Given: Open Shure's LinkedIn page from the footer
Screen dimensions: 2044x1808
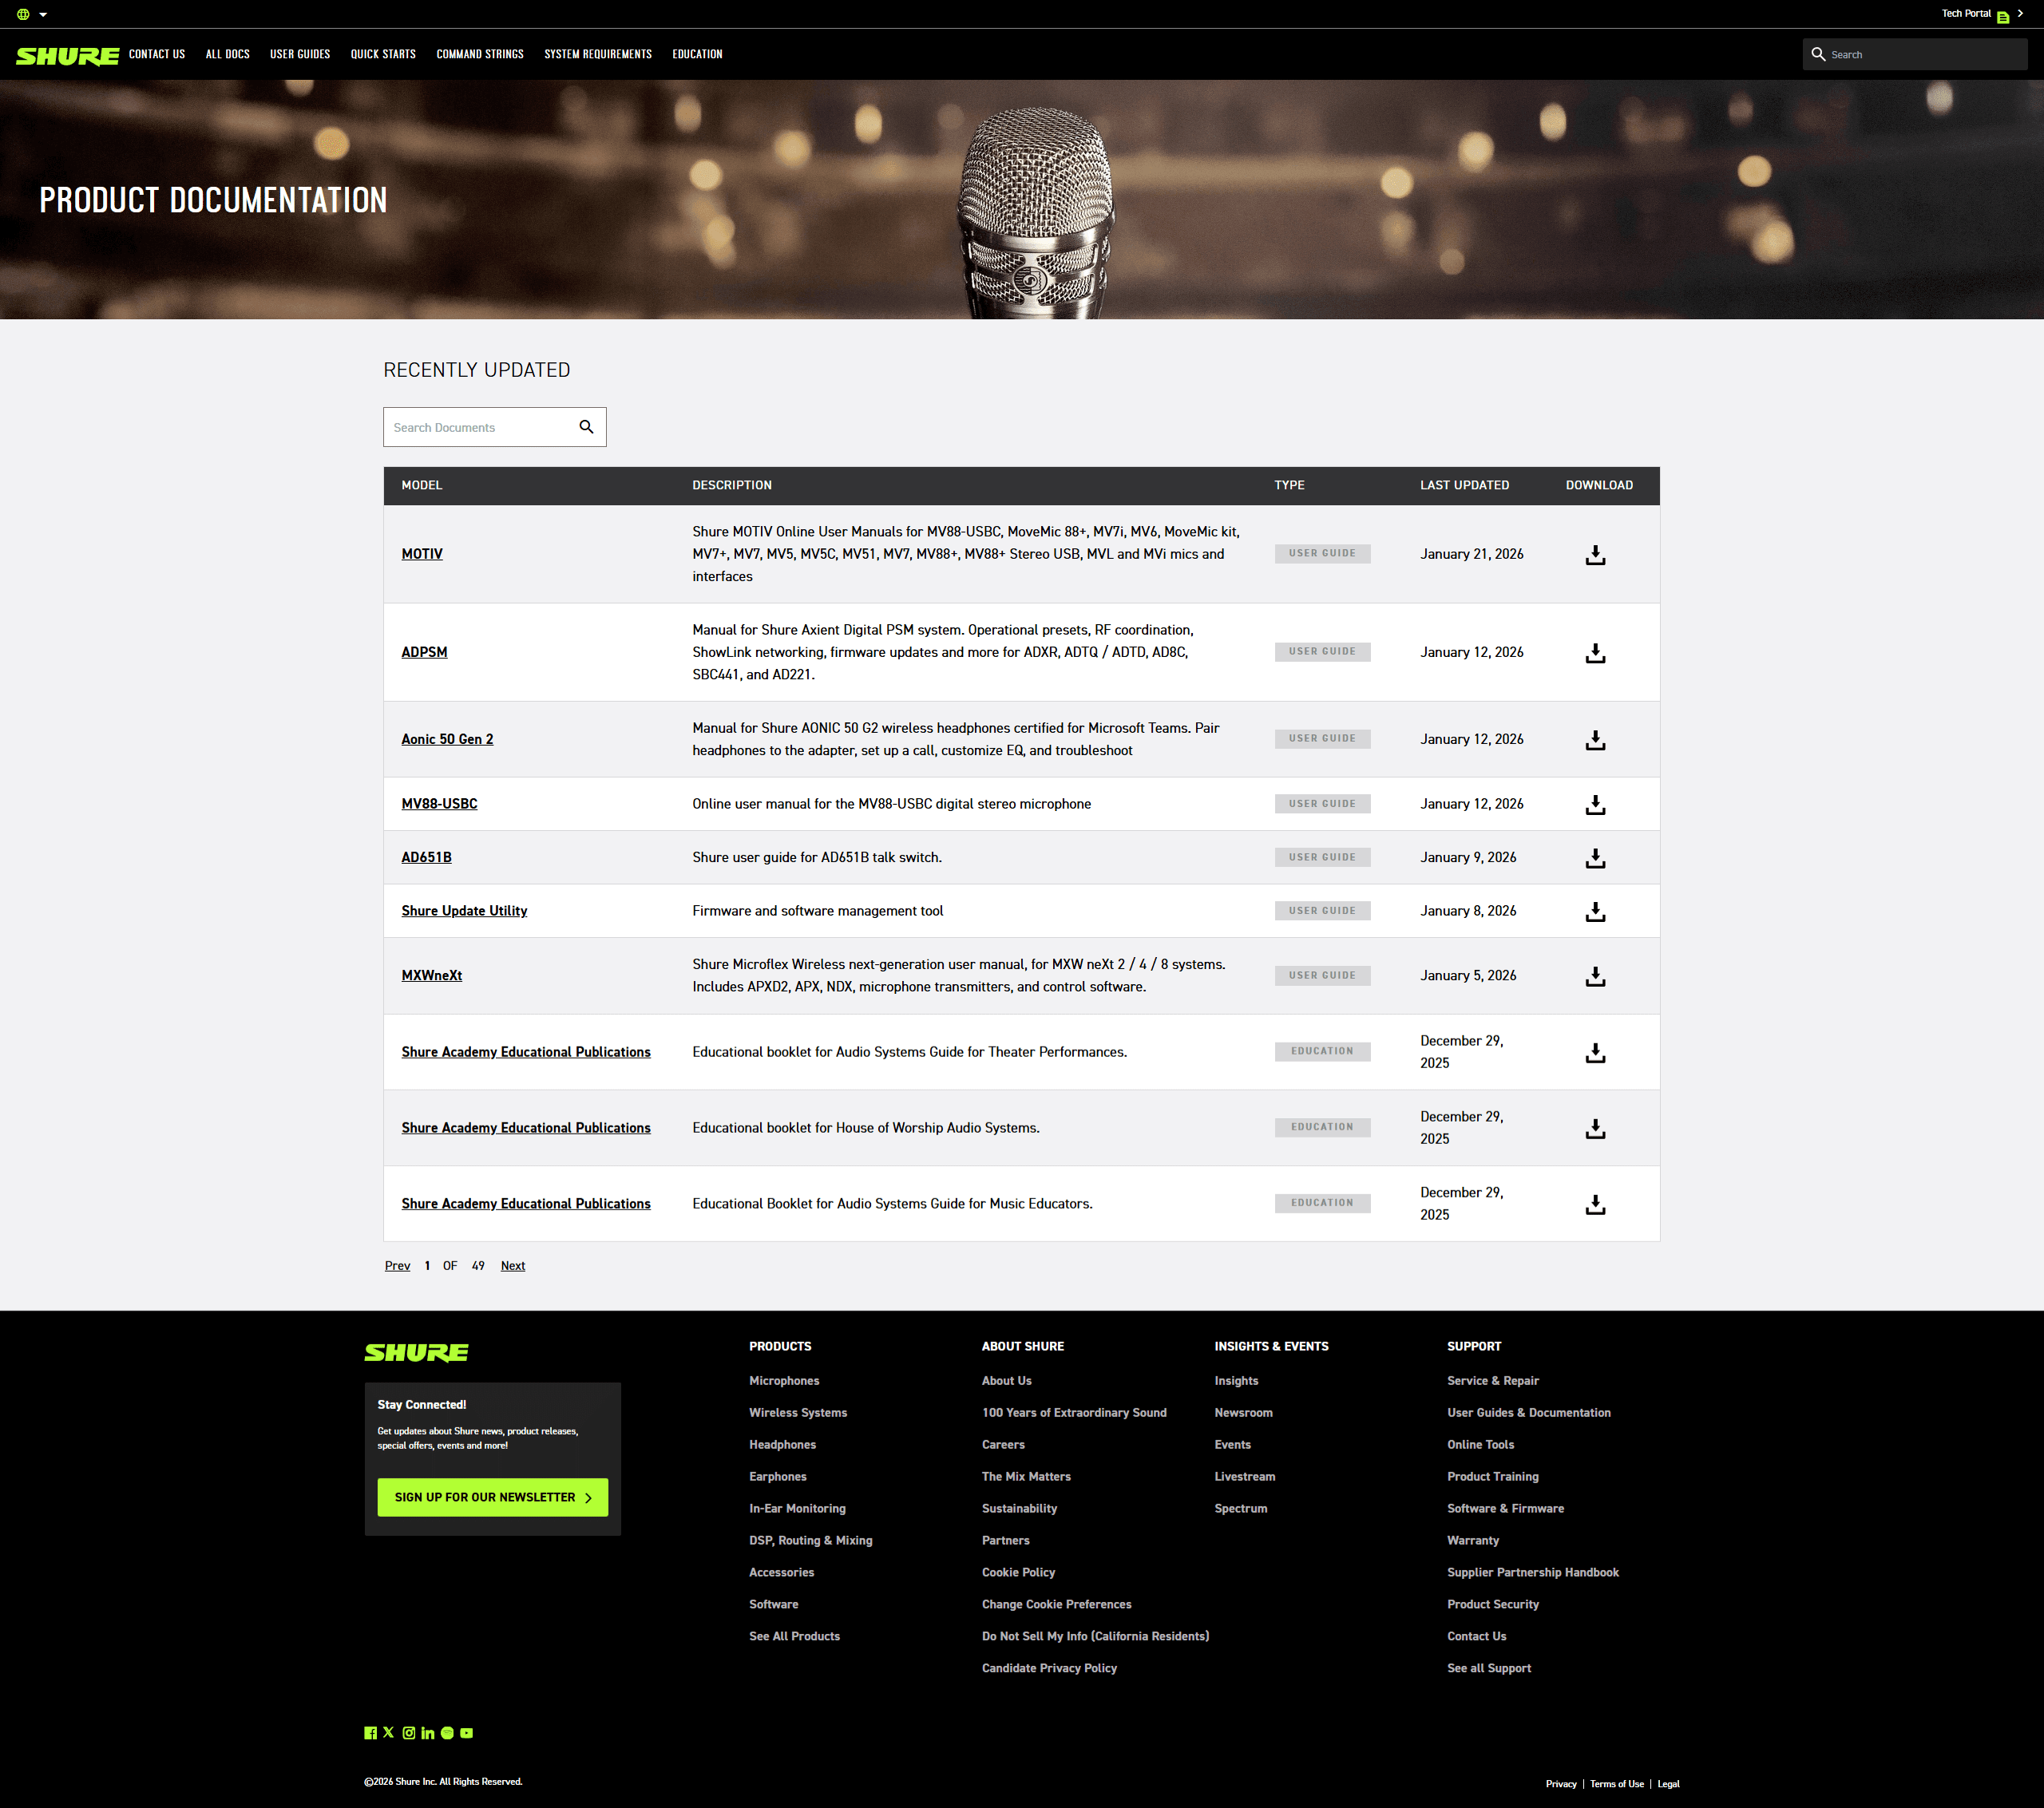Looking at the screenshot, I should pyautogui.click(x=428, y=1733).
